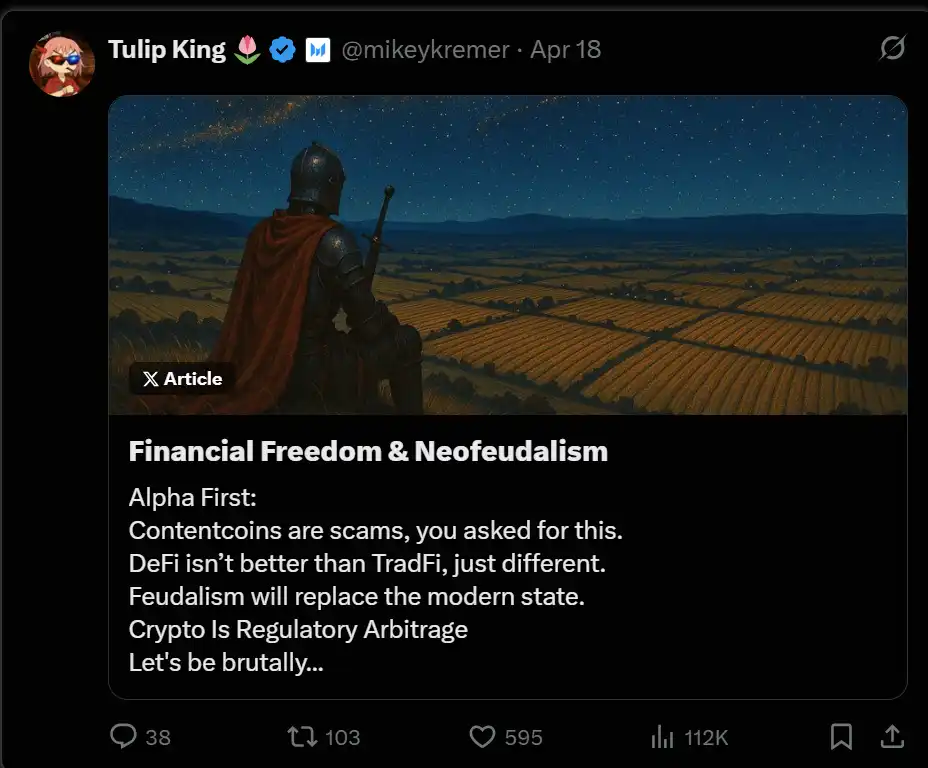This screenshot has width=928, height=768.
Task: Repost the Tulip King article post
Action: coord(300,737)
